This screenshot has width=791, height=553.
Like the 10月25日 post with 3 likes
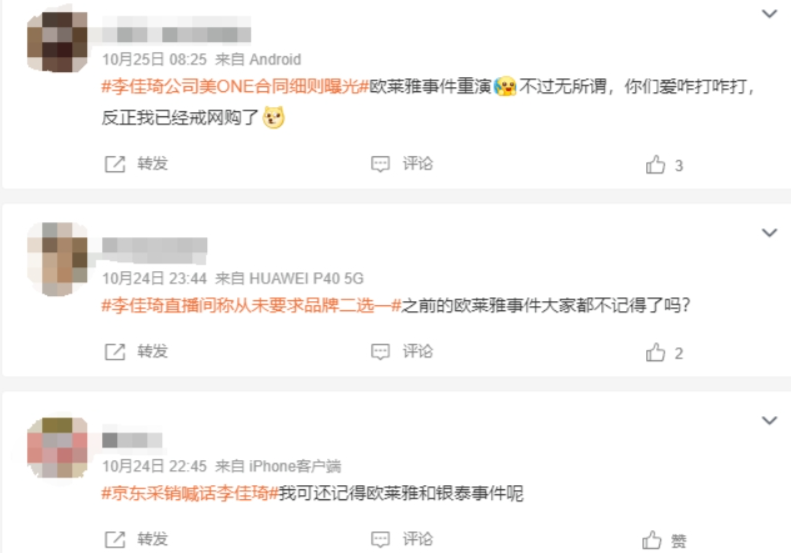655,164
